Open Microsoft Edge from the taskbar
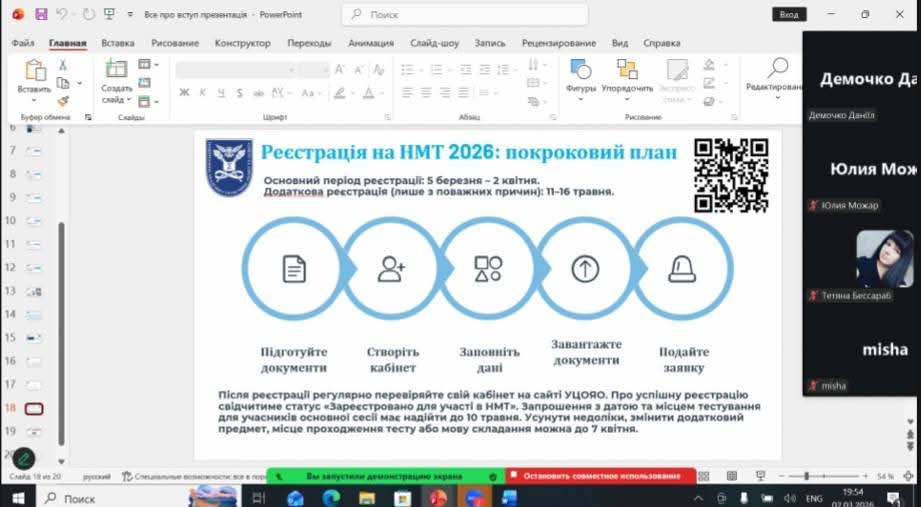Image resolution: width=921 pixels, height=507 pixels. coord(331,497)
